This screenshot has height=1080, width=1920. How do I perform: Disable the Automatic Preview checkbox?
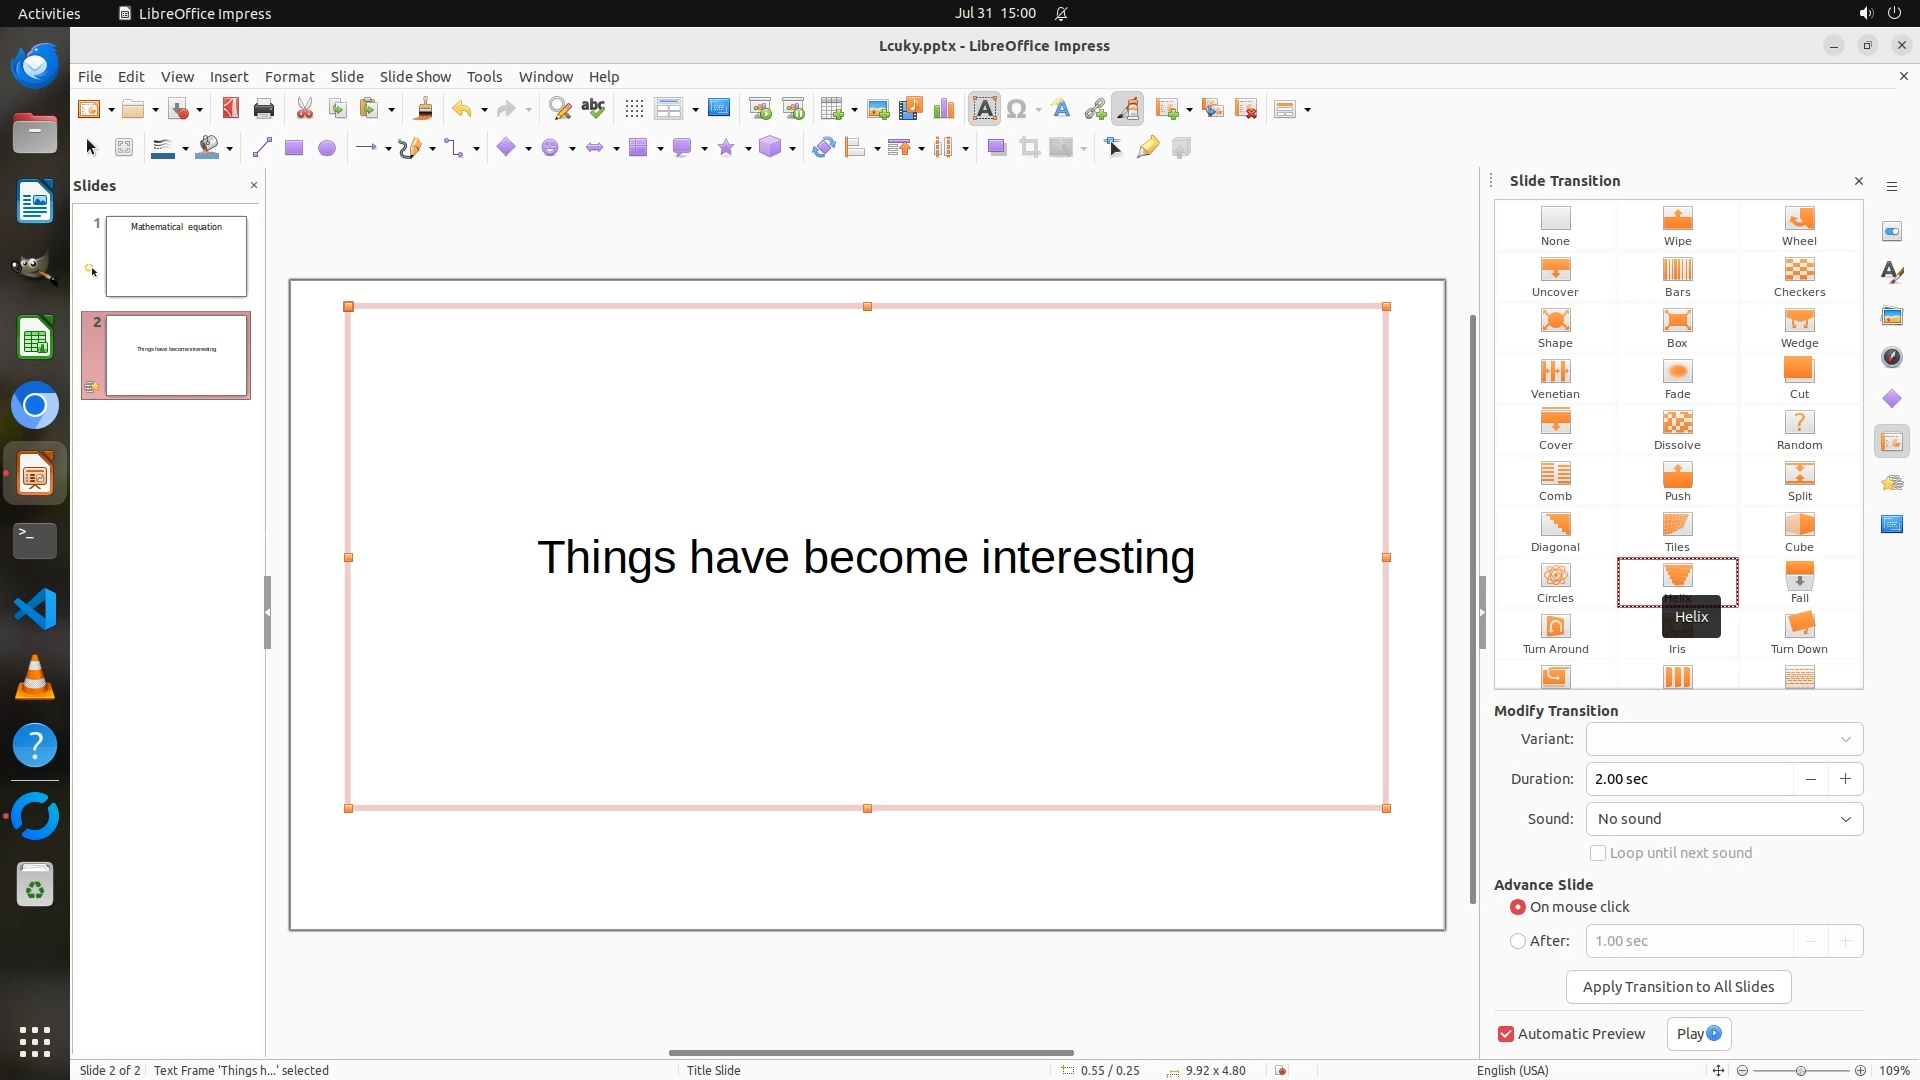[1505, 1034]
